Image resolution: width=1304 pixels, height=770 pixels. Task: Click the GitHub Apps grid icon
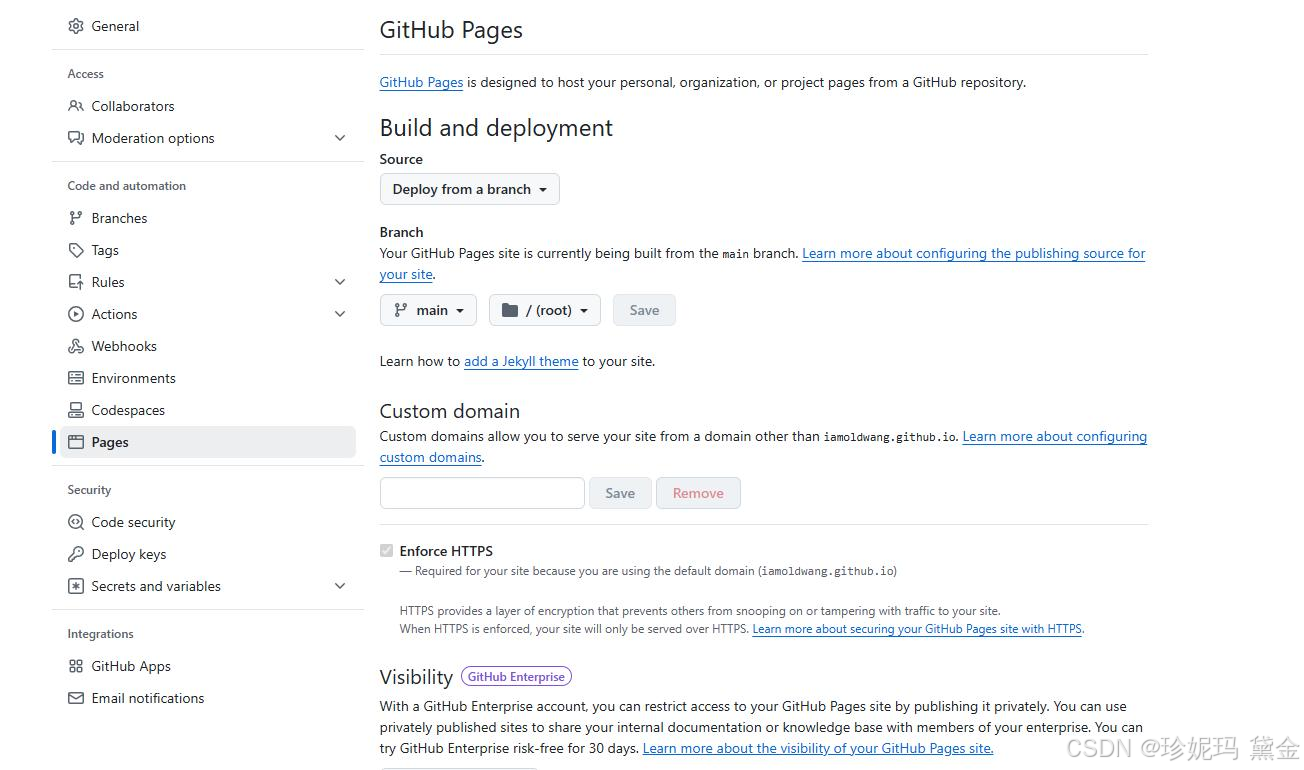[76, 666]
